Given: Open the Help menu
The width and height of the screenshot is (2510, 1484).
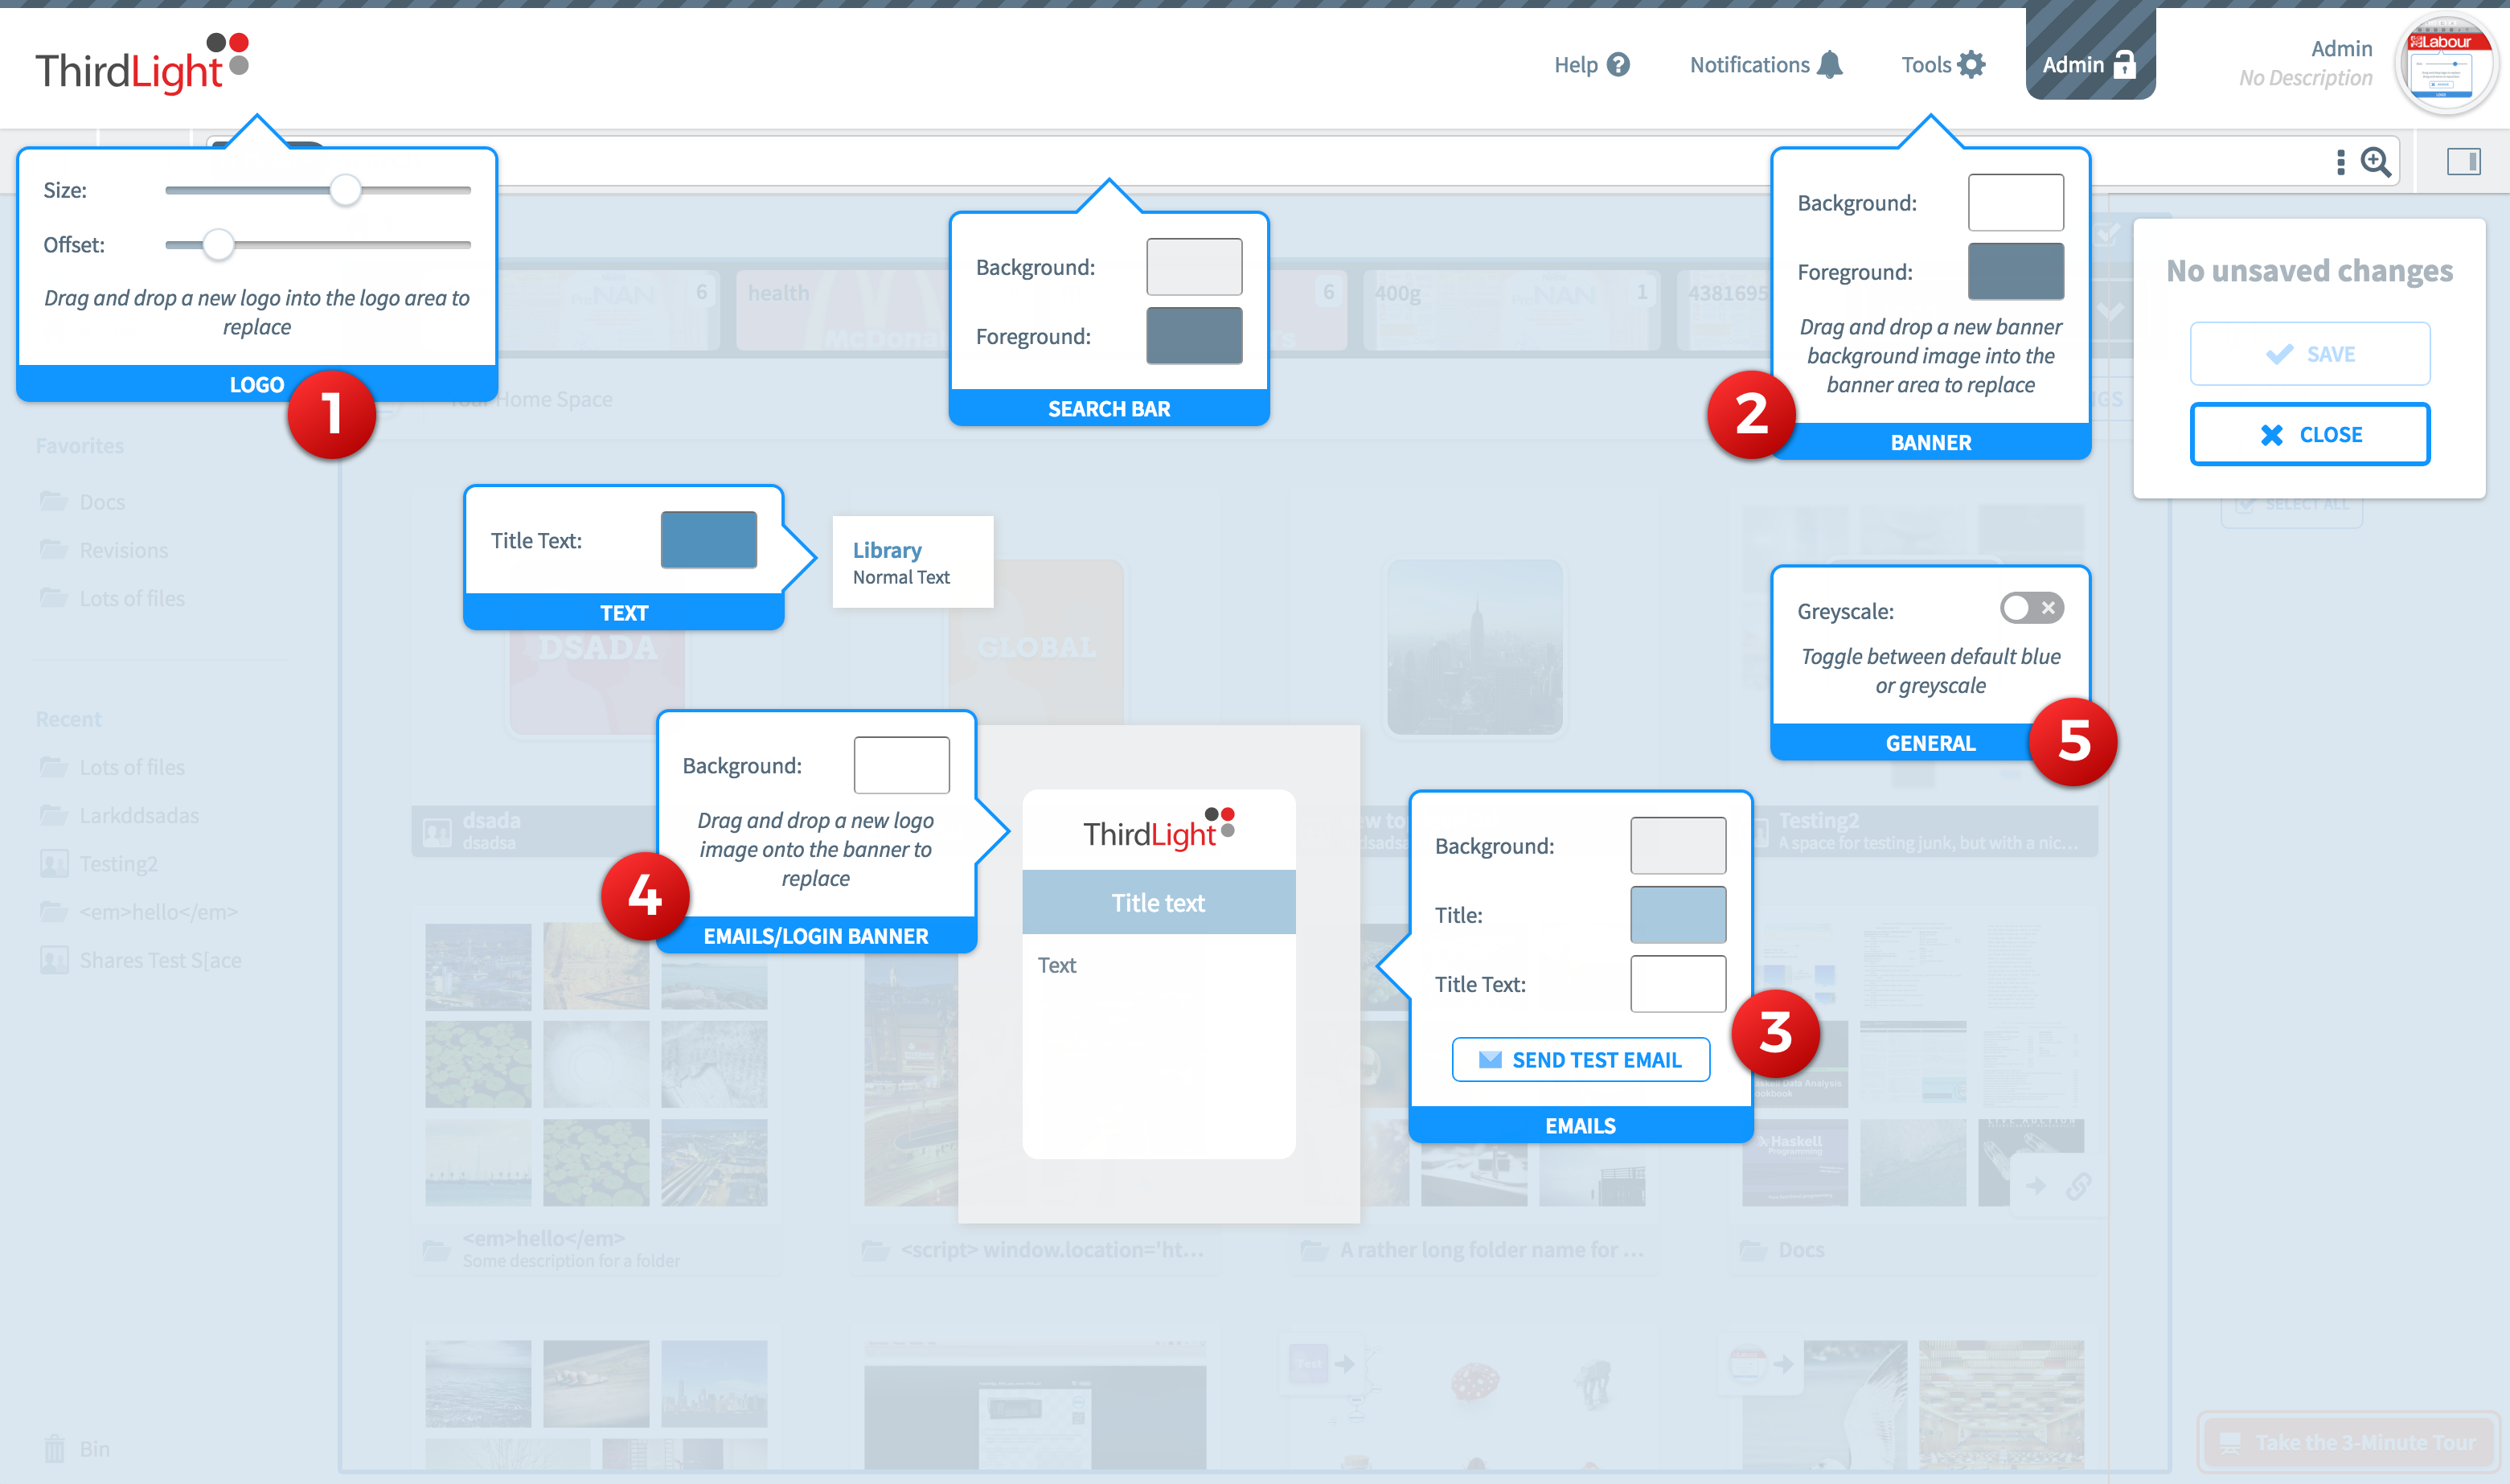Looking at the screenshot, I should pyautogui.click(x=1591, y=65).
